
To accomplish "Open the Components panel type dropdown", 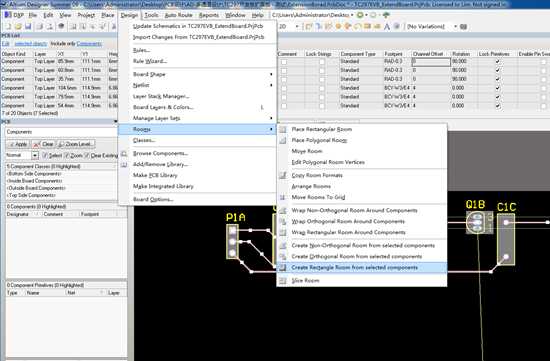I will pyautogui.click(x=61, y=132).
